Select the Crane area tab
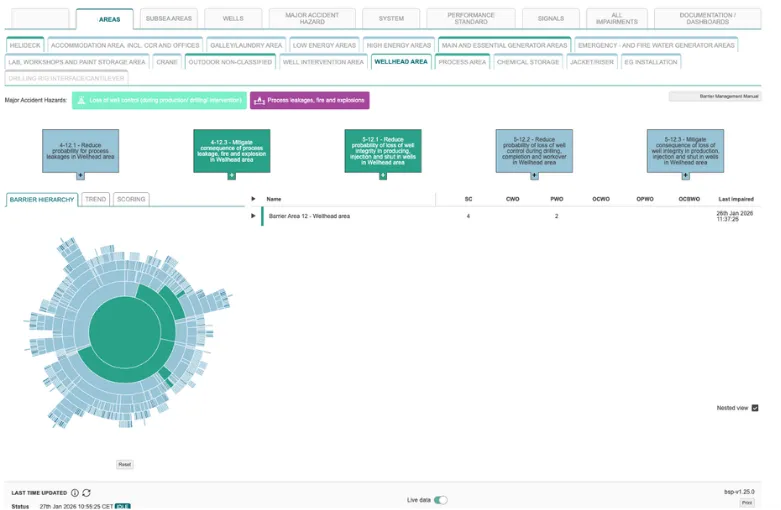Viewport: 781px width, 510px height. (167, 62)
